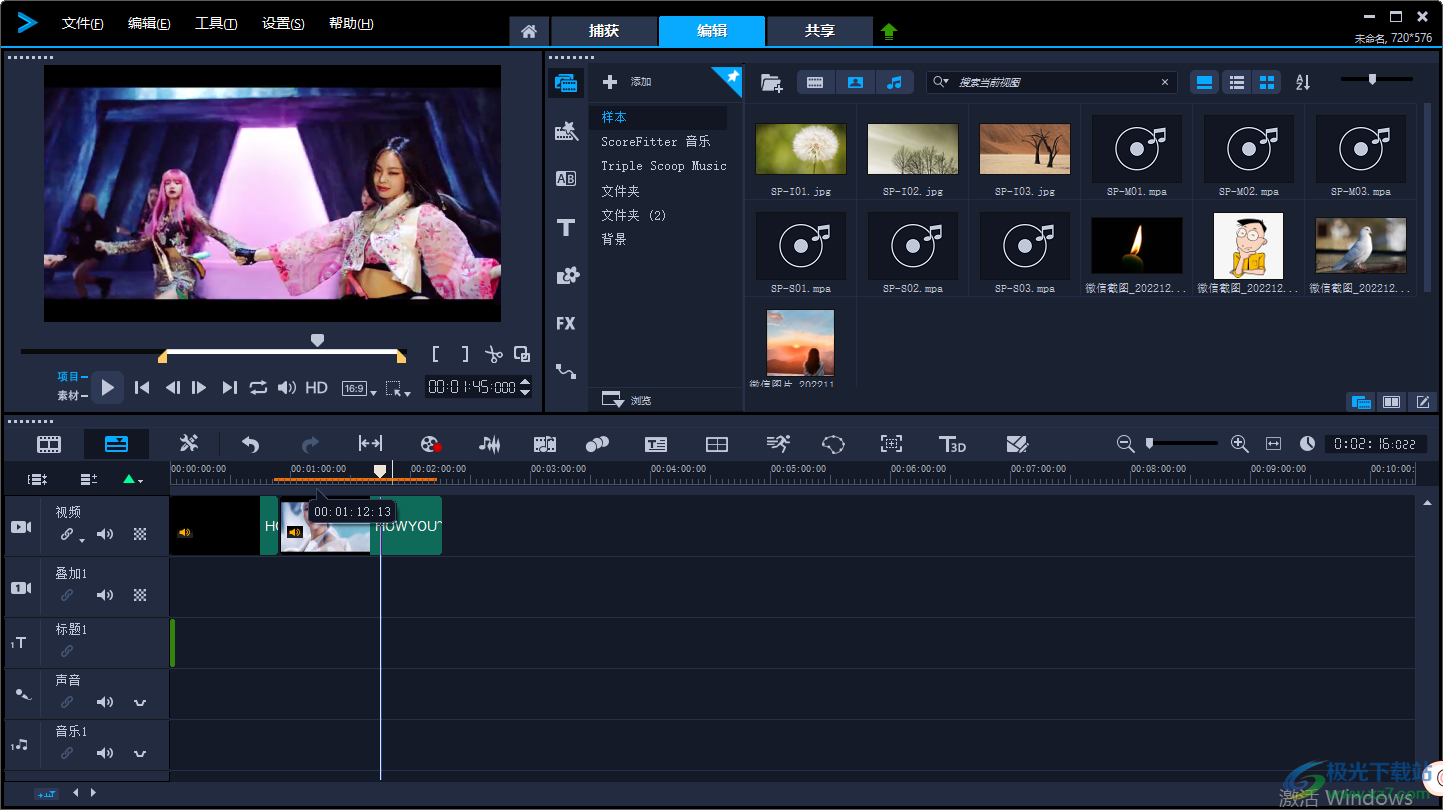Screen dimensions: 1443x810
Task: Open the preview resize/crop mode dropdown
Action: (x=398, y=389)
